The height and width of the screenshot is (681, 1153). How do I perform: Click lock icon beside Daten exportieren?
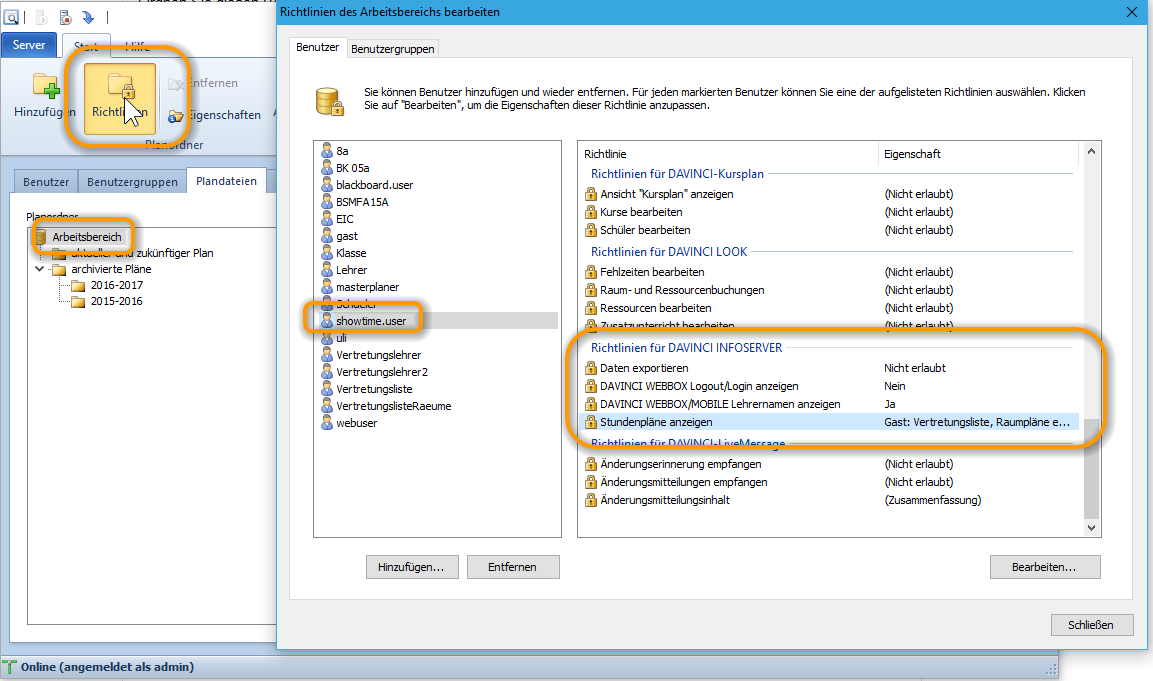point(590,368)
